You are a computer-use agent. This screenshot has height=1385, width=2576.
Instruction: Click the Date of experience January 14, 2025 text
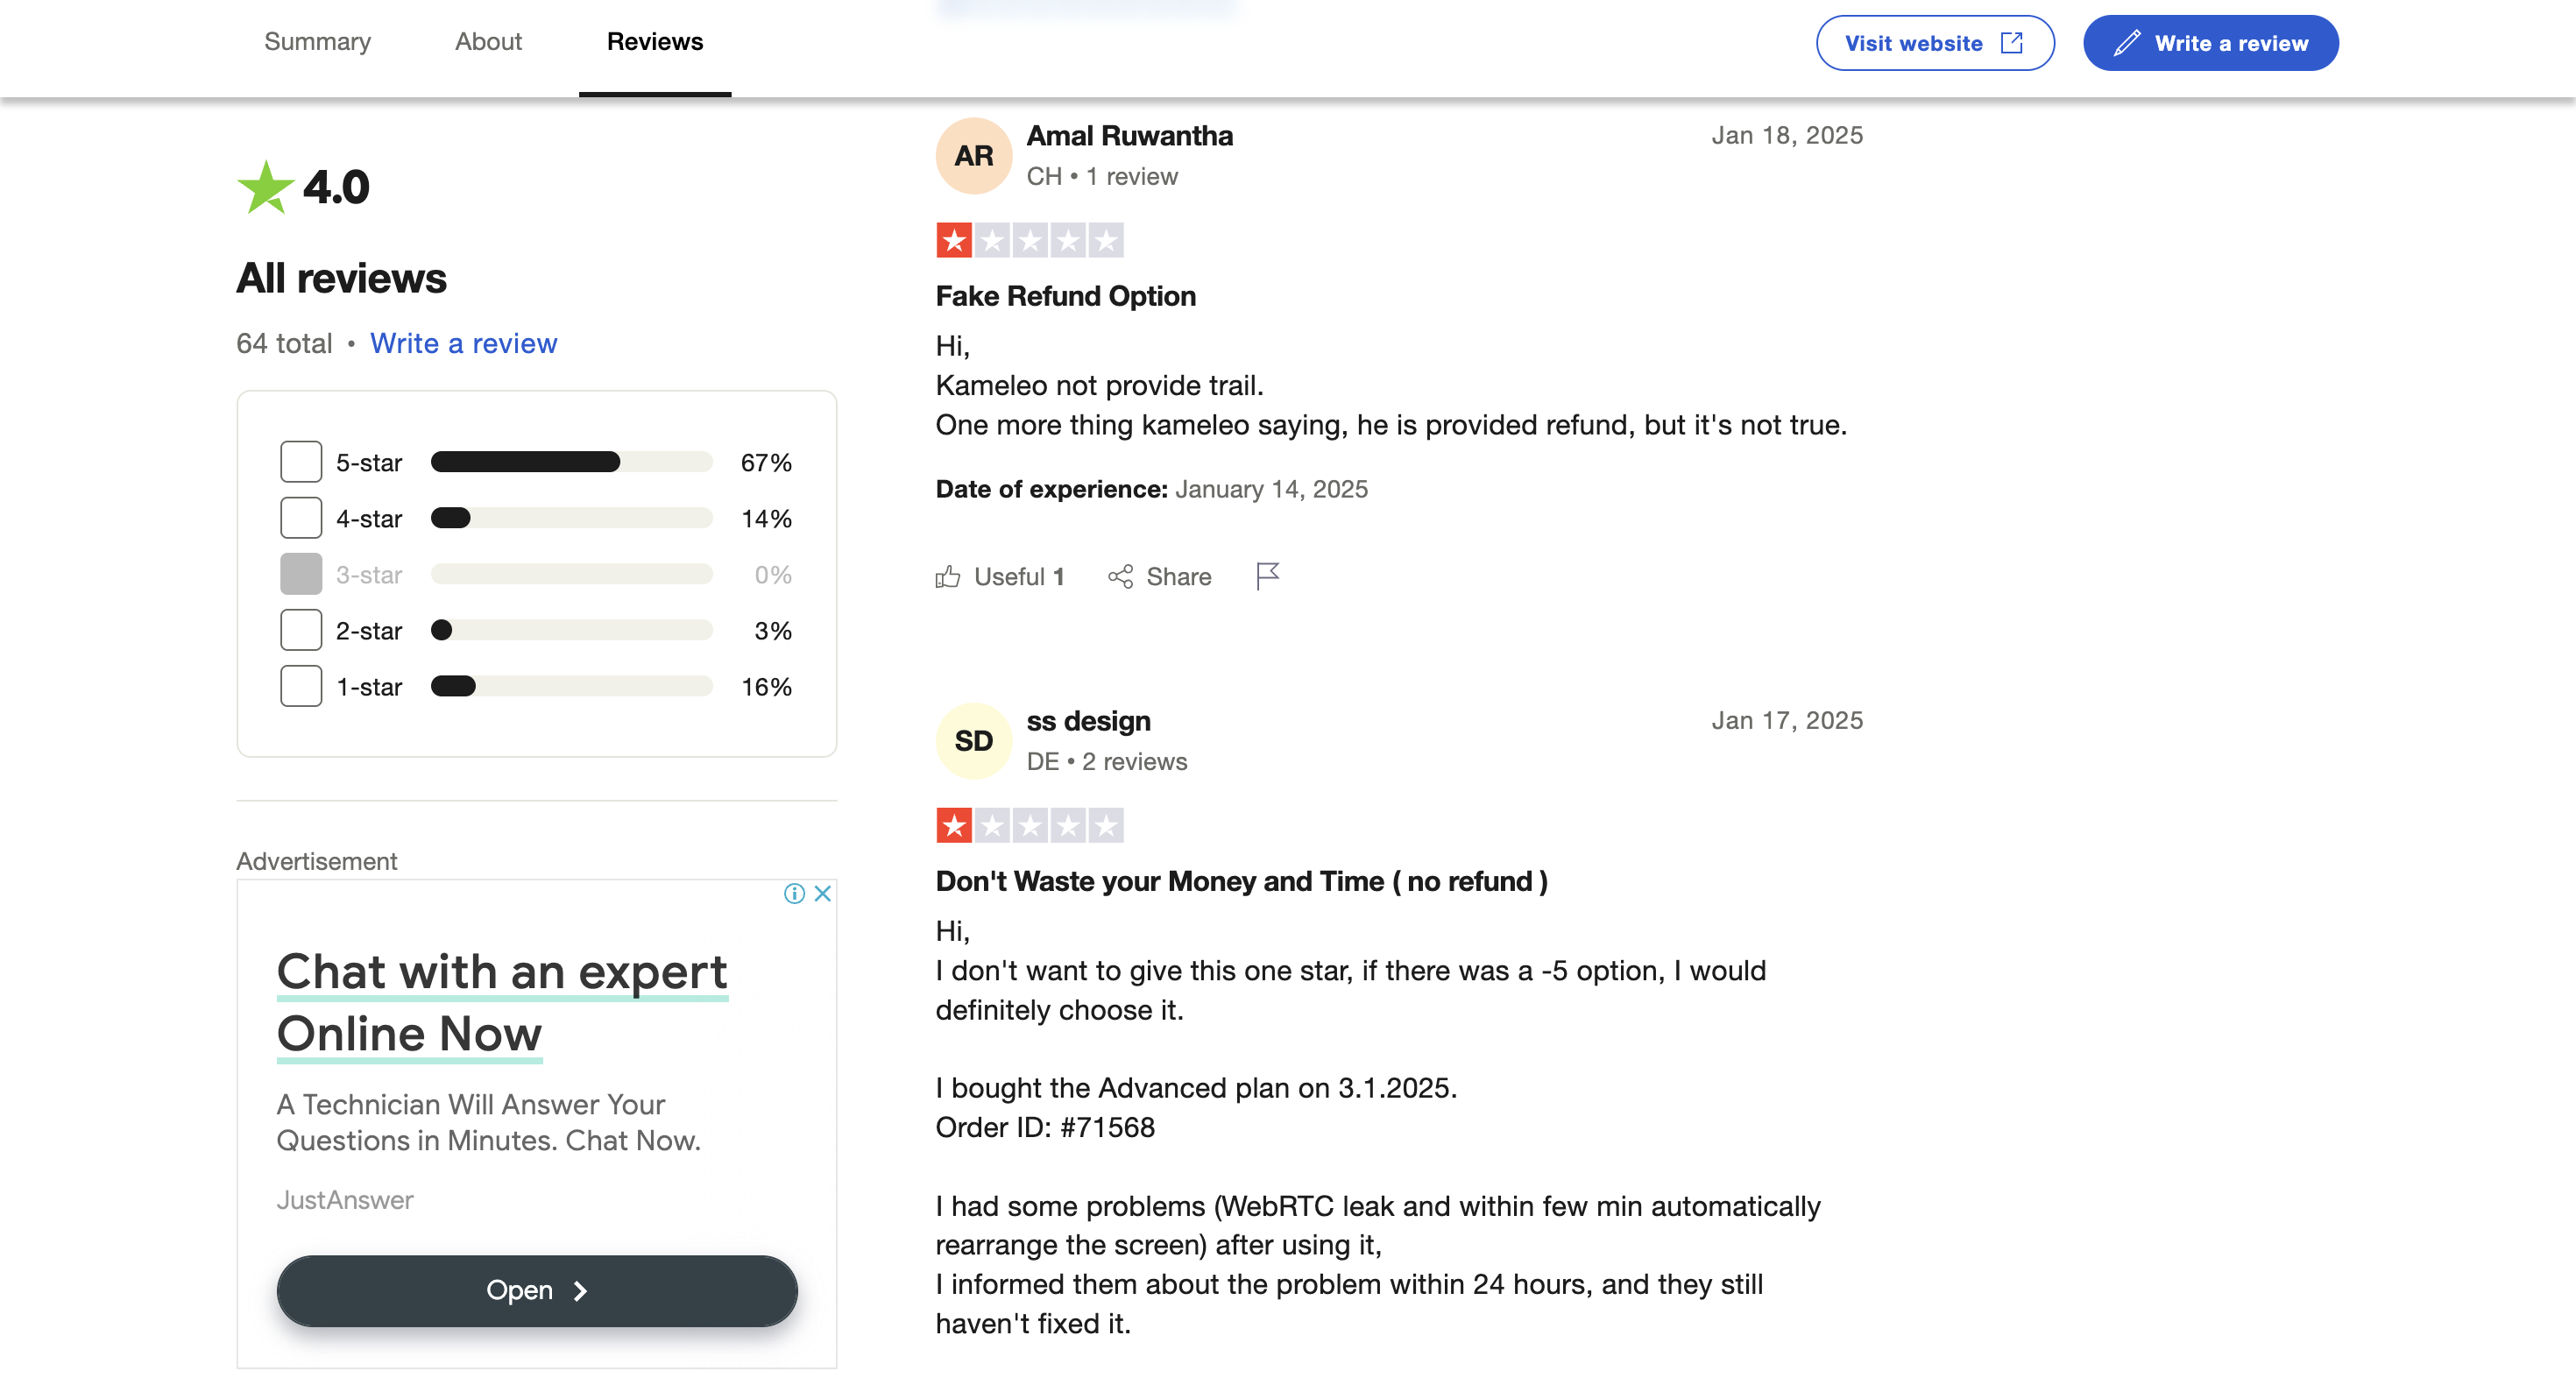[x=1152, y=489]
